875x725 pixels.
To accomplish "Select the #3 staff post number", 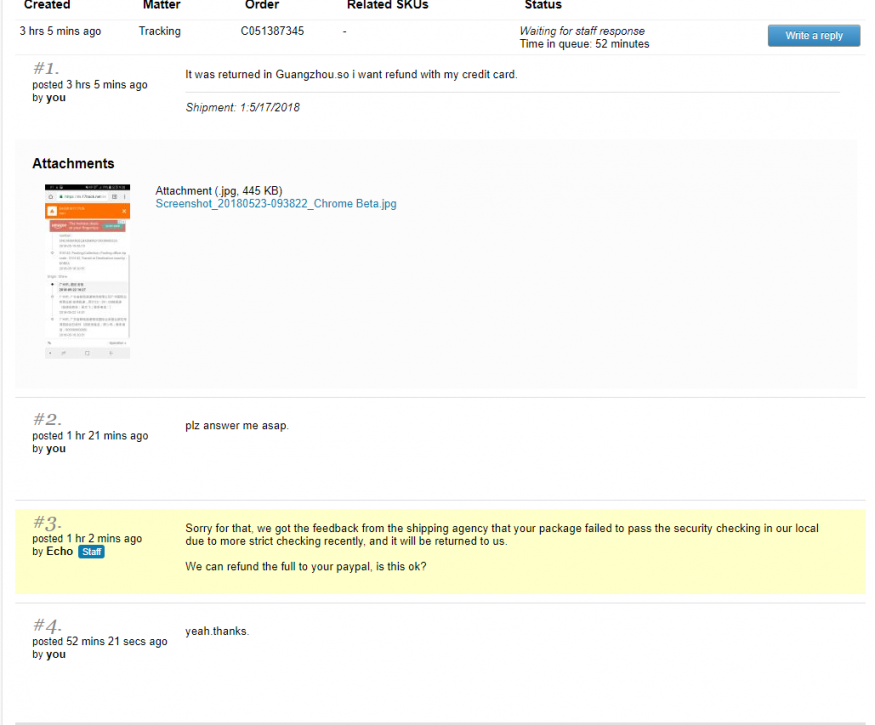I will [47, 523].
